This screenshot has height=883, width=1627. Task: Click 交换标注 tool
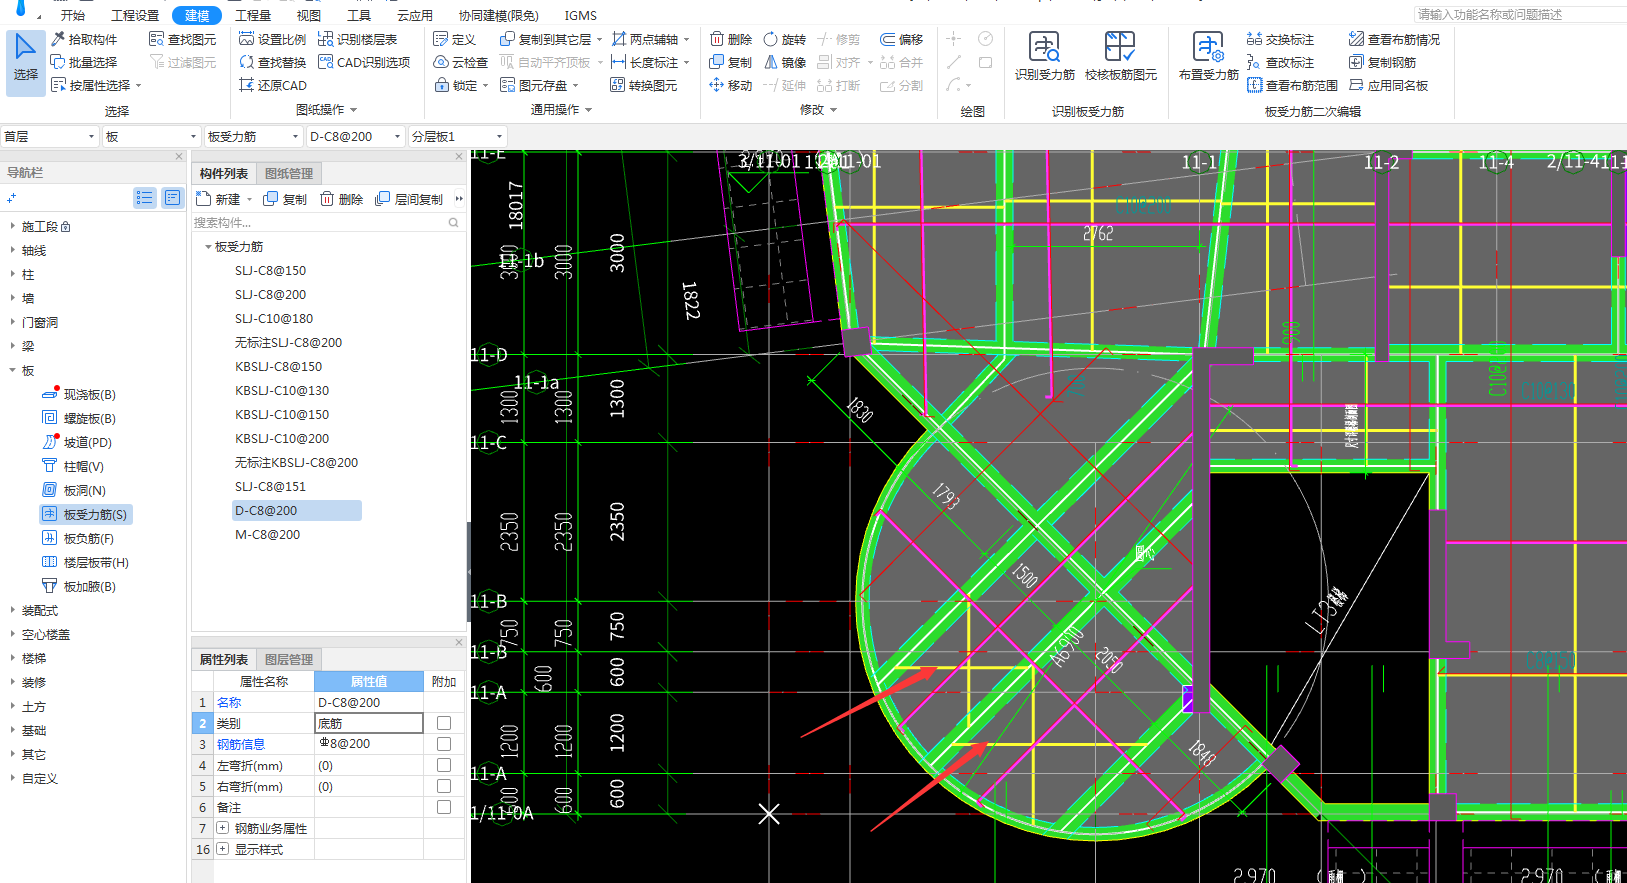[x=1281, y=39]
